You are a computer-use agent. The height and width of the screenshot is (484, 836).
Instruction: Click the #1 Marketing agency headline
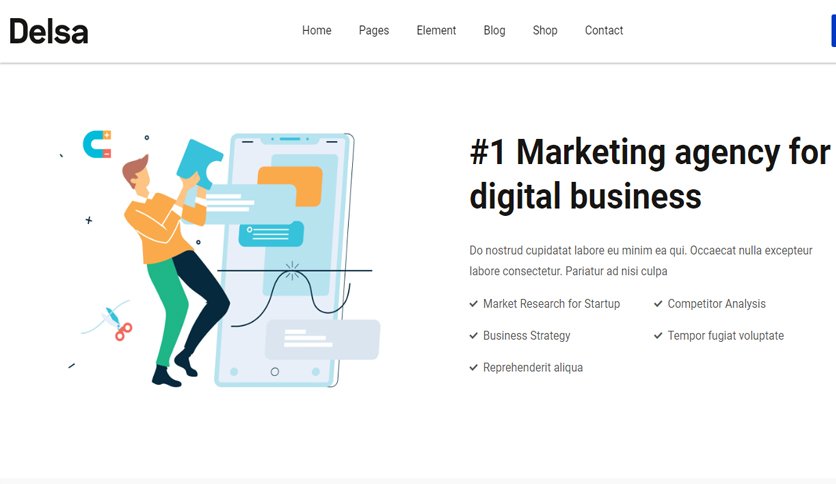650,174
